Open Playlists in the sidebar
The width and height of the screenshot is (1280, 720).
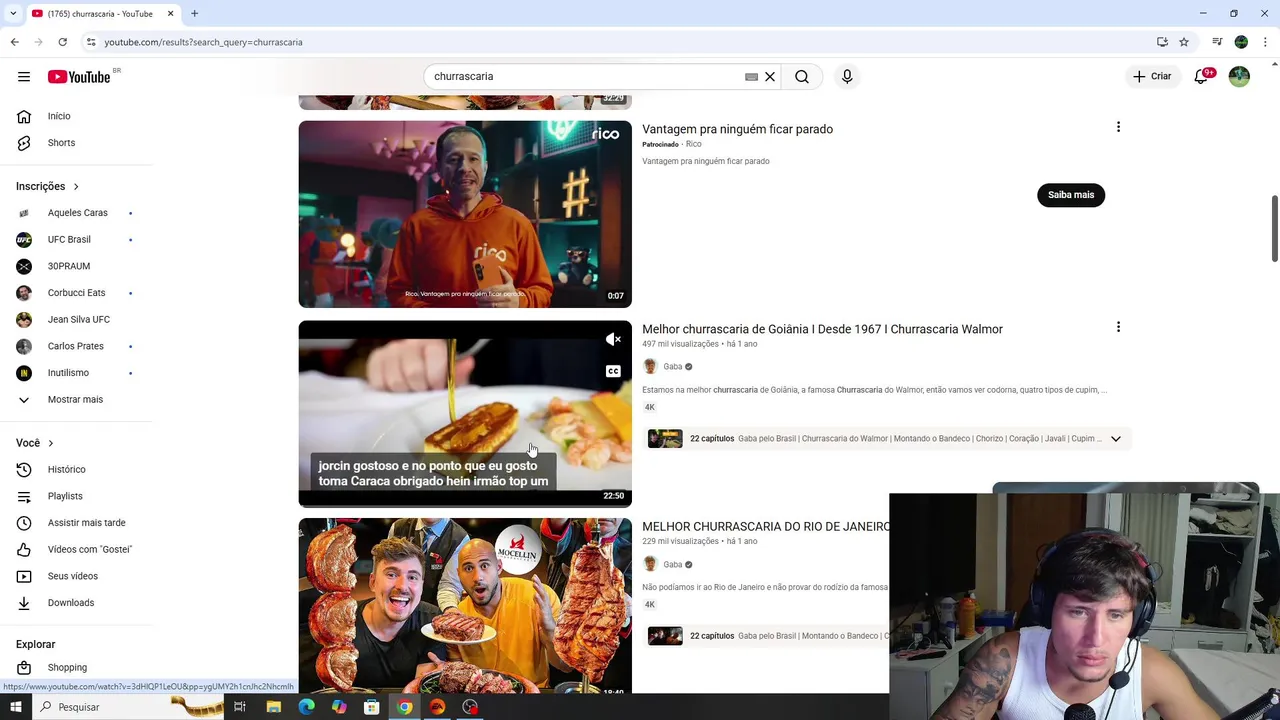tap(65, 496)
